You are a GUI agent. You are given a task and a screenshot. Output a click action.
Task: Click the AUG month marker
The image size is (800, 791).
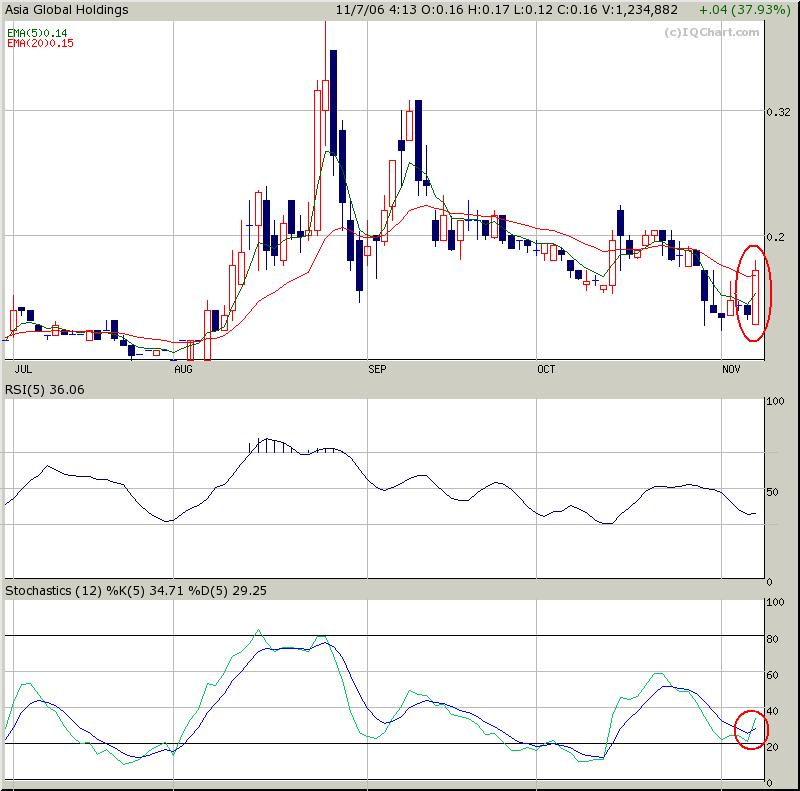coord(183,370)
